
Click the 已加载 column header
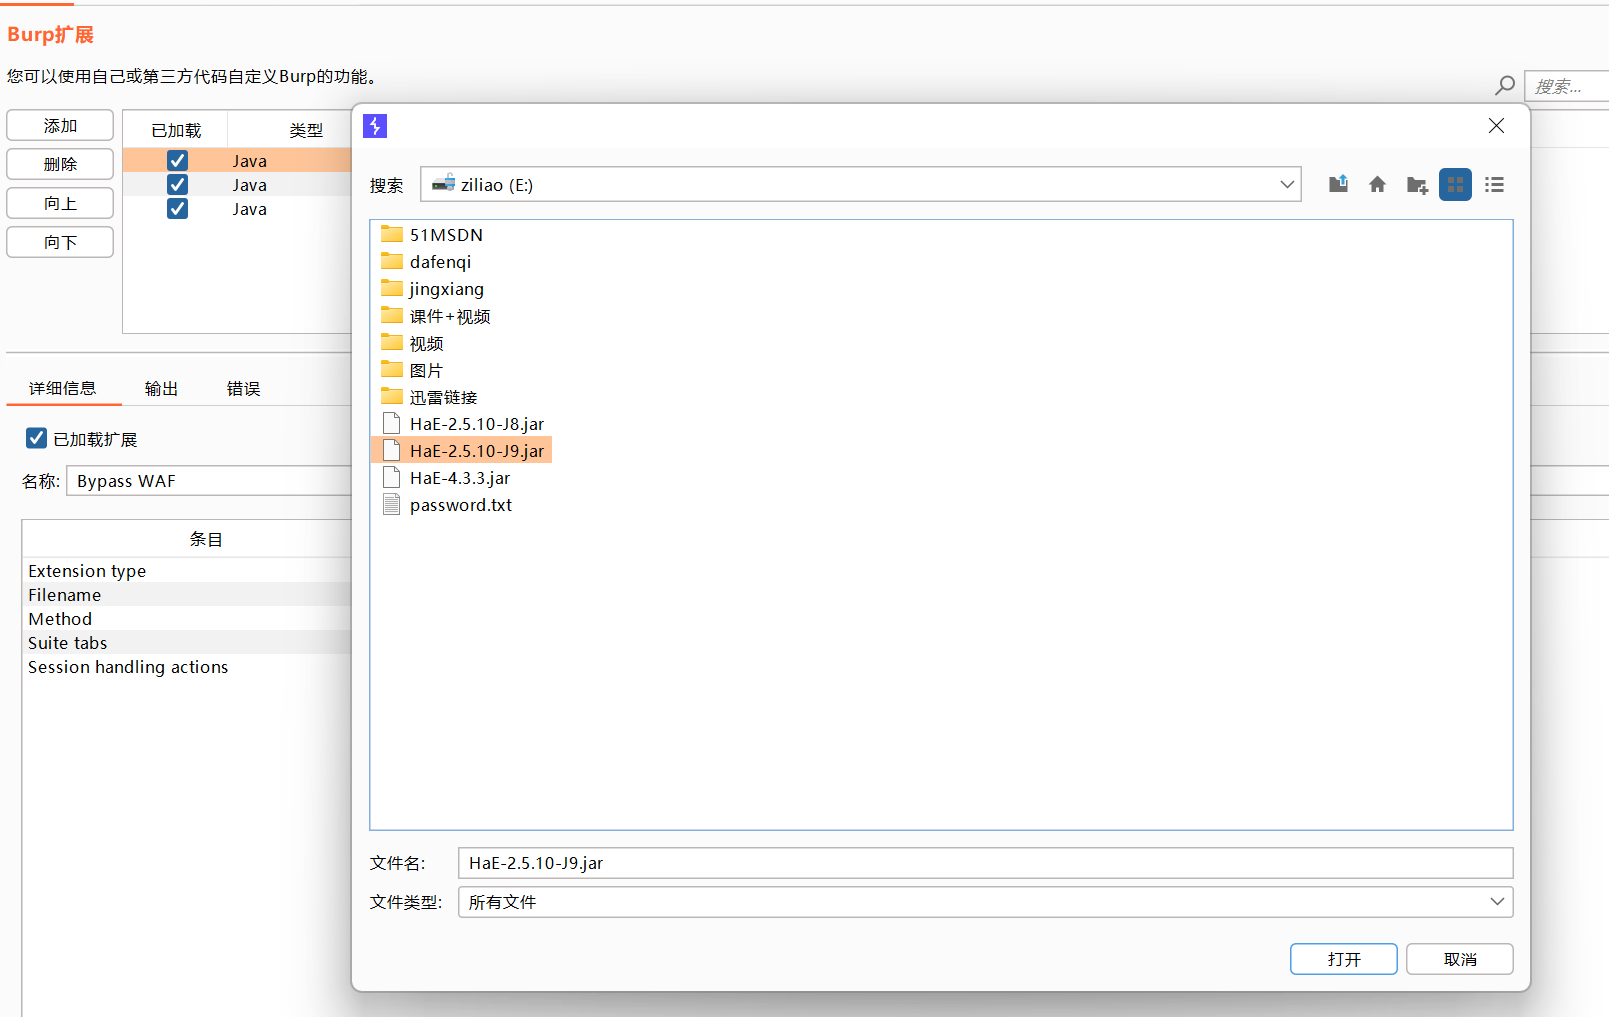pos(176,130)
